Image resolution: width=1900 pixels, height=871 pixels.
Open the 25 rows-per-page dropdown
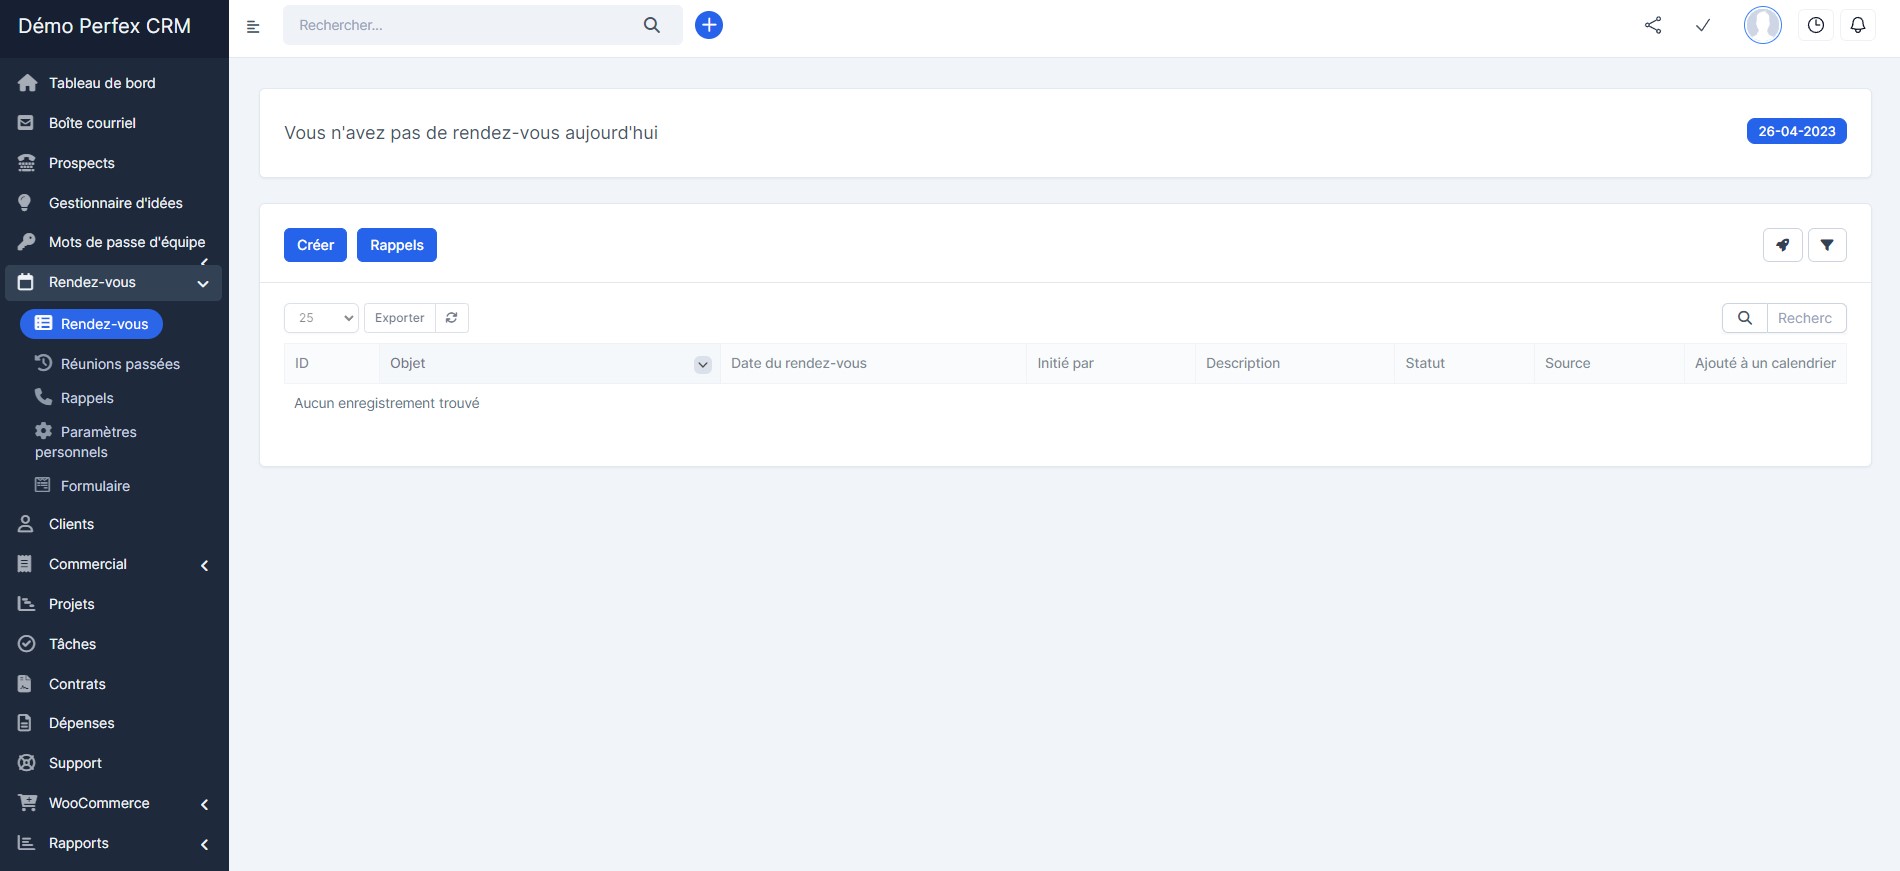321,318
